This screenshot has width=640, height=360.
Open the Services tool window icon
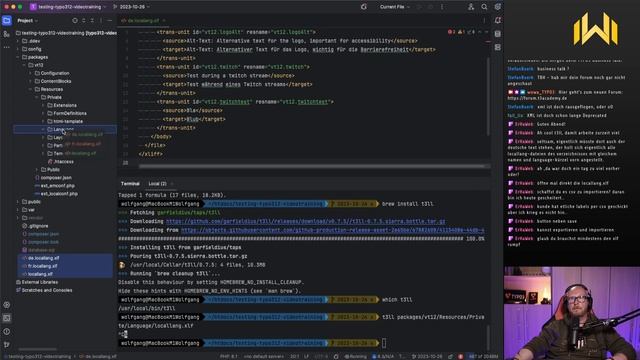pos(7,305)
